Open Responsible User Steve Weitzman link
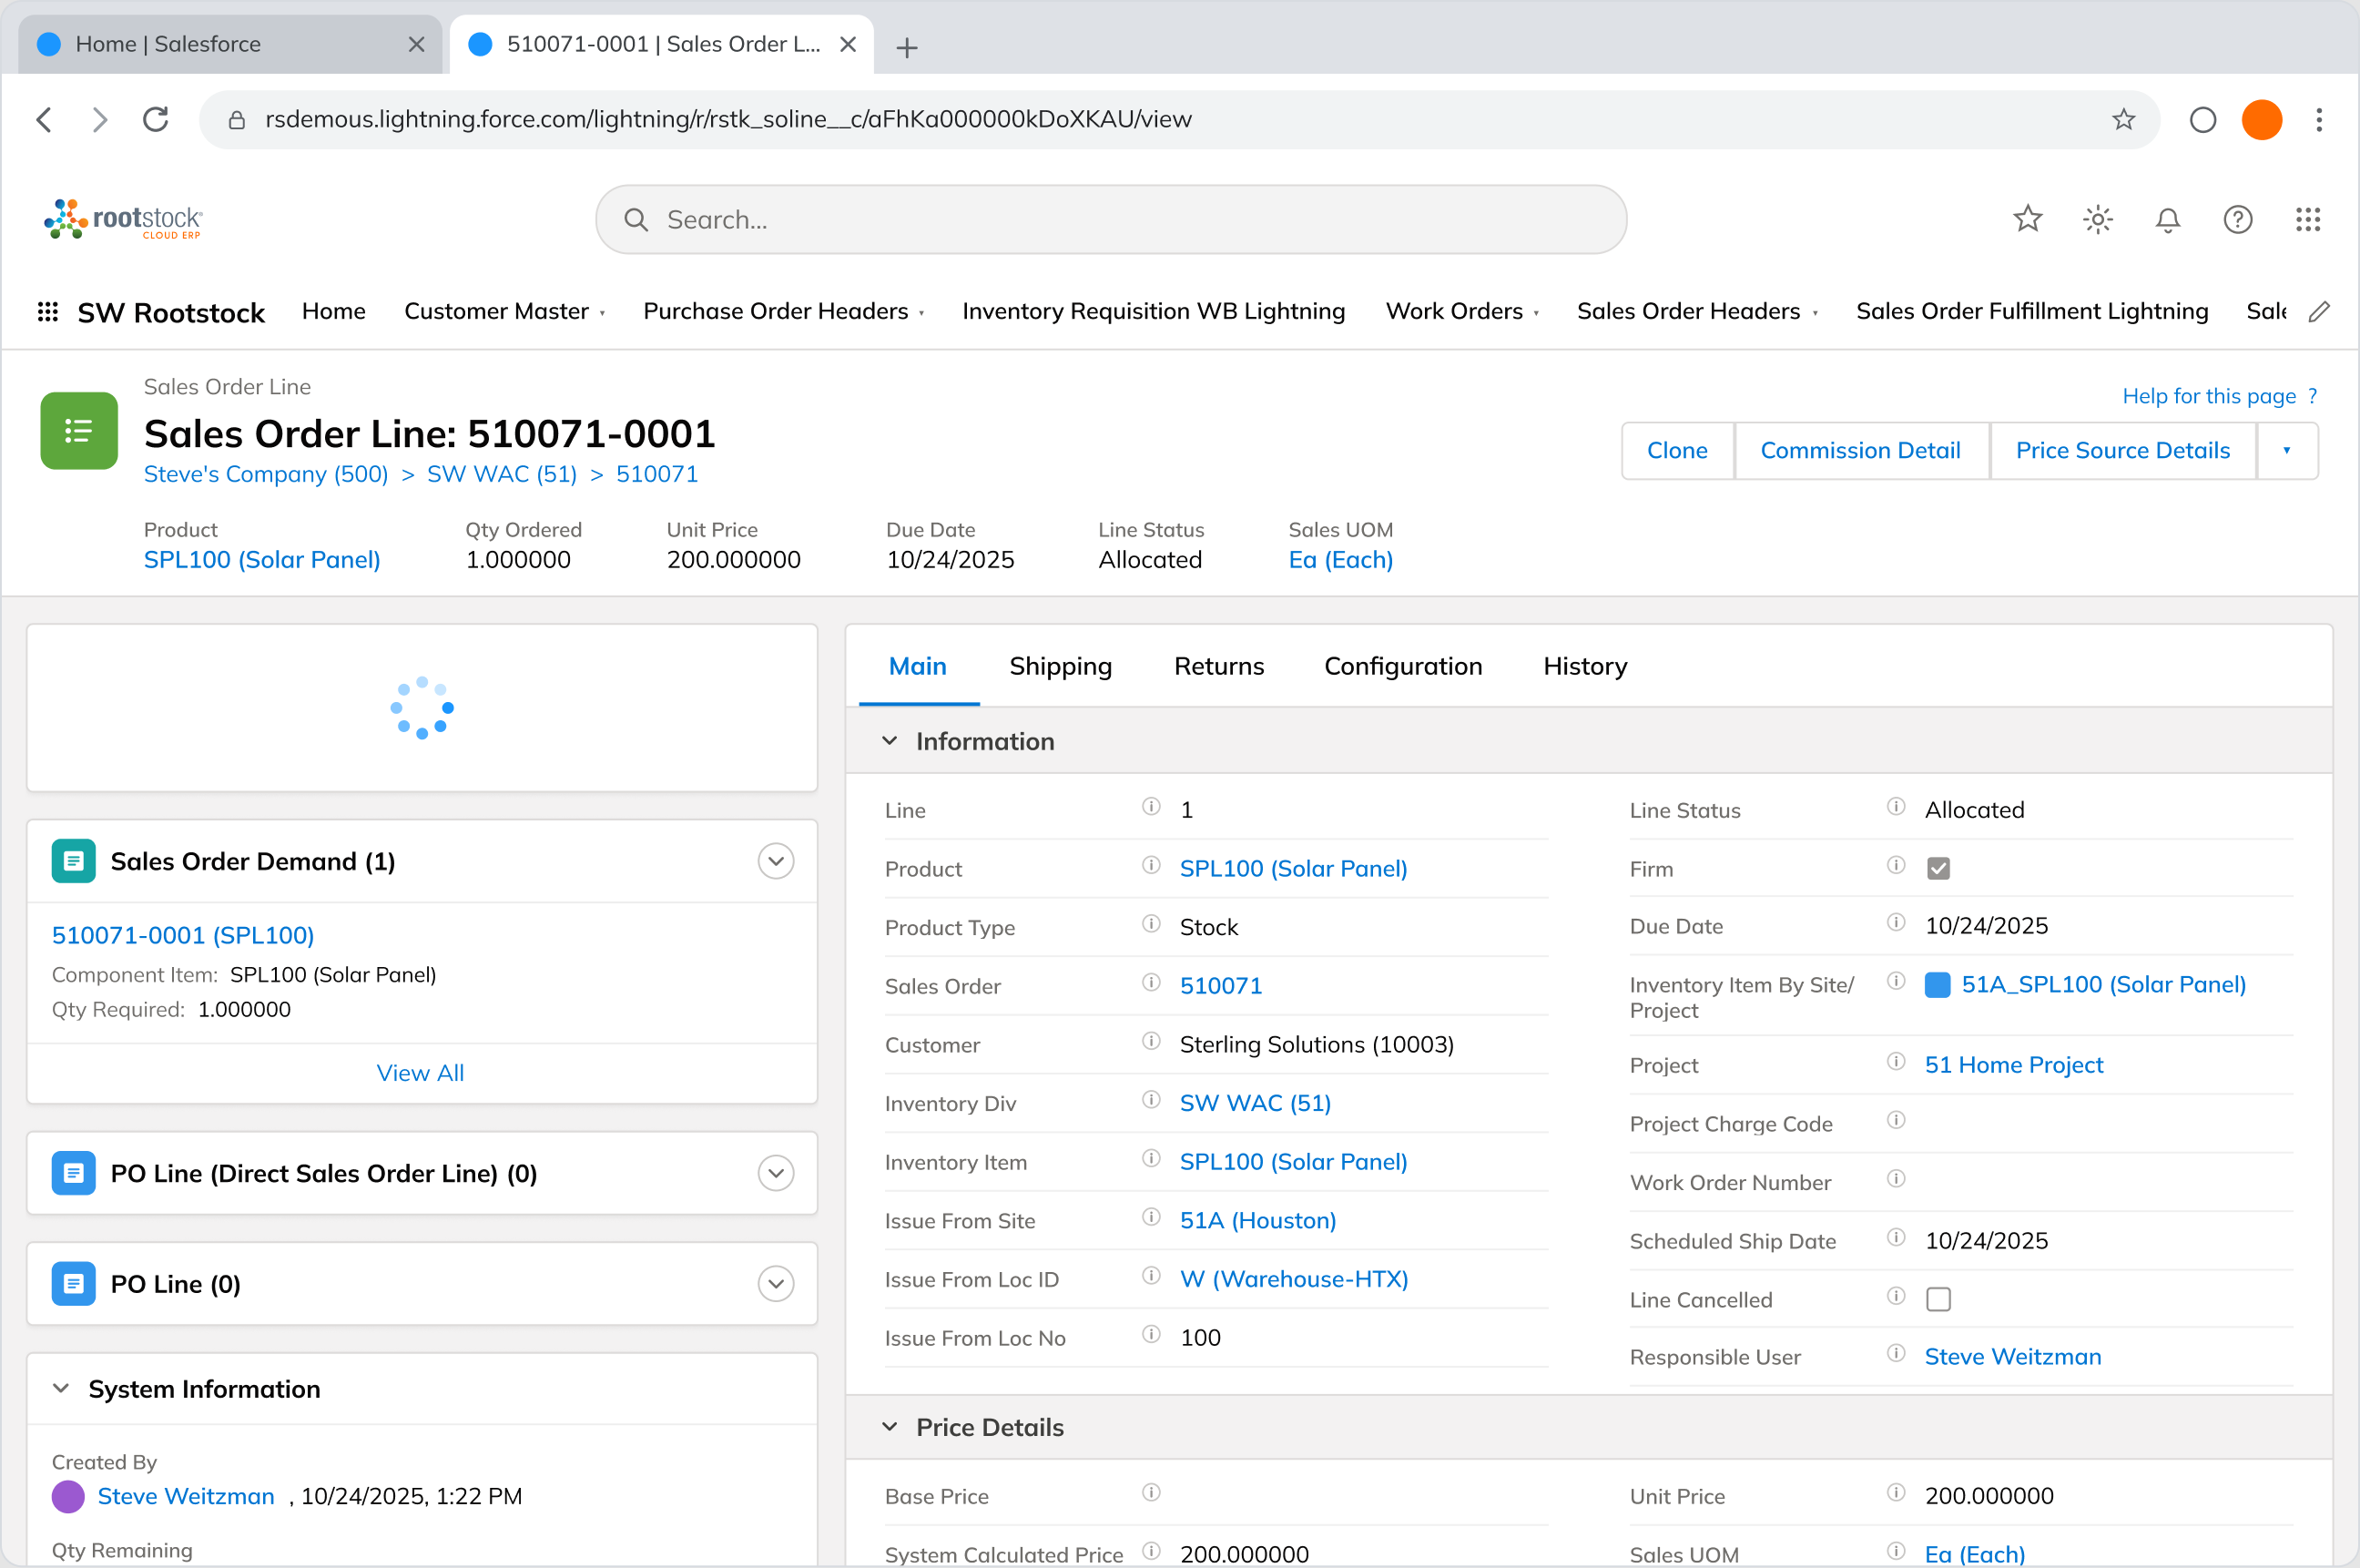Screen dimensions: 2360x1568 (x=2013, y=1357)
